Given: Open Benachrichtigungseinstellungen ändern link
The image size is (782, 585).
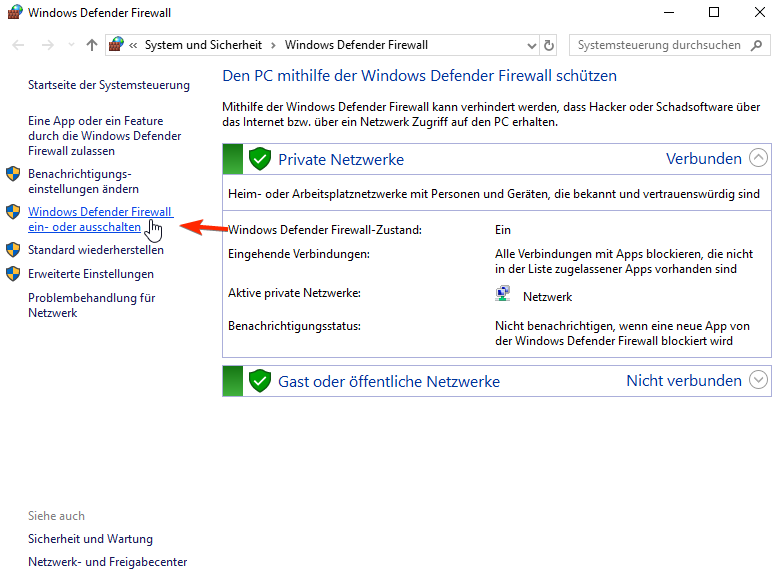Looking at the screenshot, I should [83, 182].
